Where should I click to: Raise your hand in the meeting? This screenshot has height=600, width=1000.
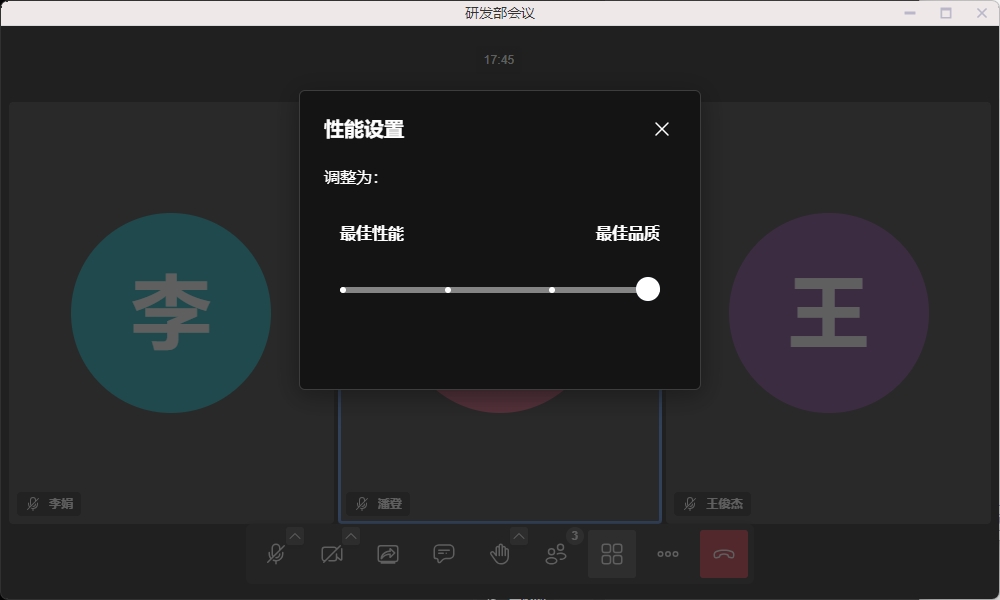500,554
